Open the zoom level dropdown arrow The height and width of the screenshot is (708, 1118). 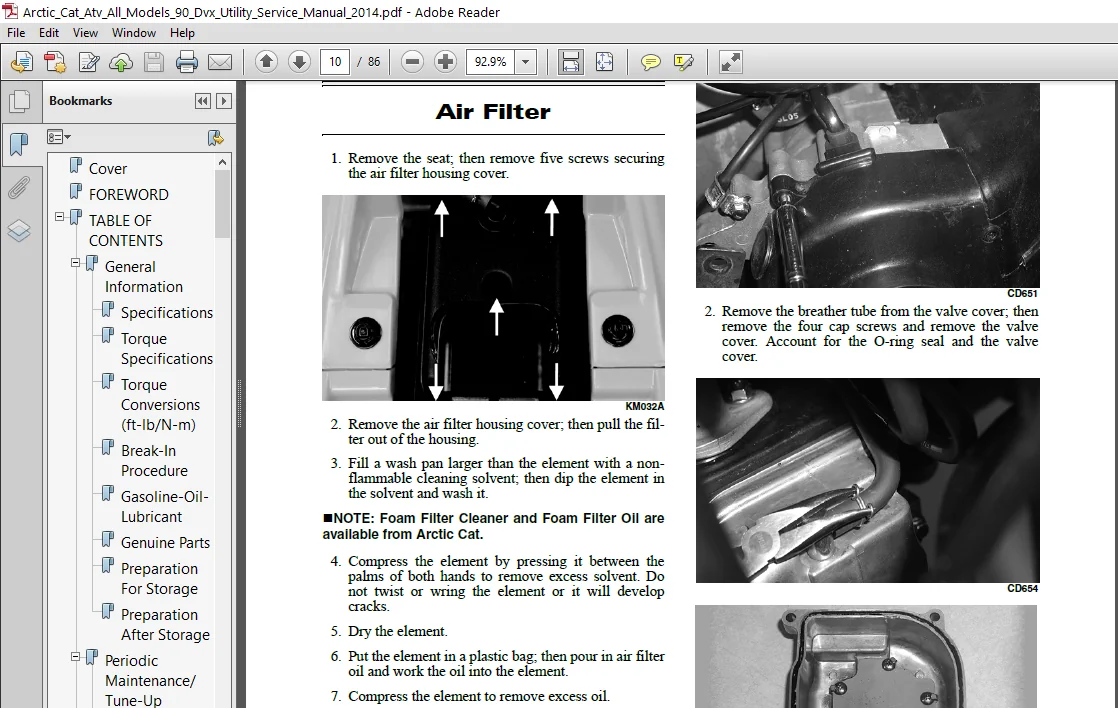click(x=525, y=62)
